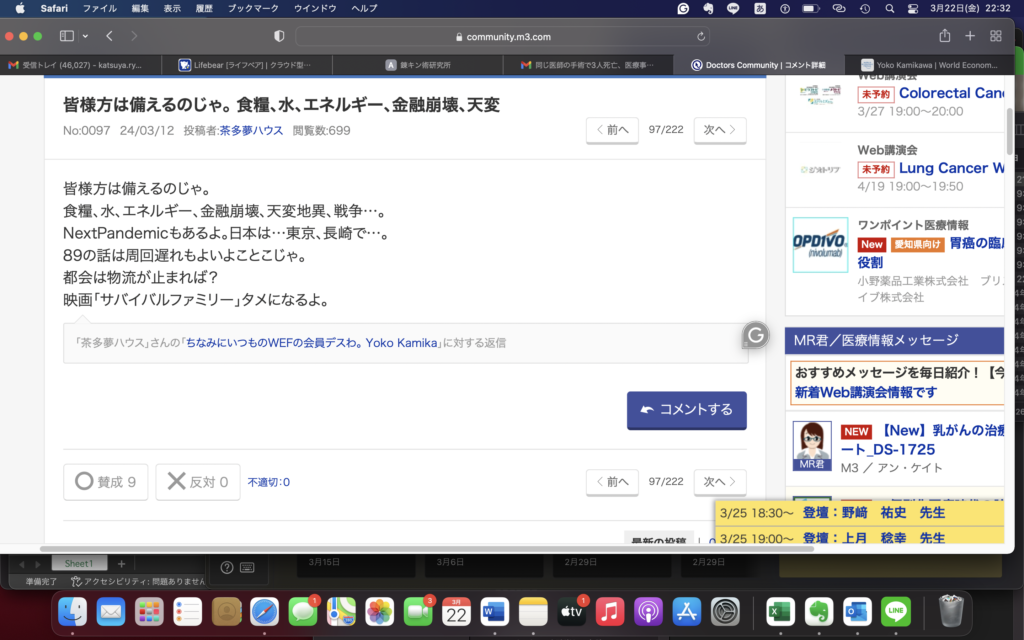Vote 反対 on the comment
1024x640 pixels.
point(197,481)
